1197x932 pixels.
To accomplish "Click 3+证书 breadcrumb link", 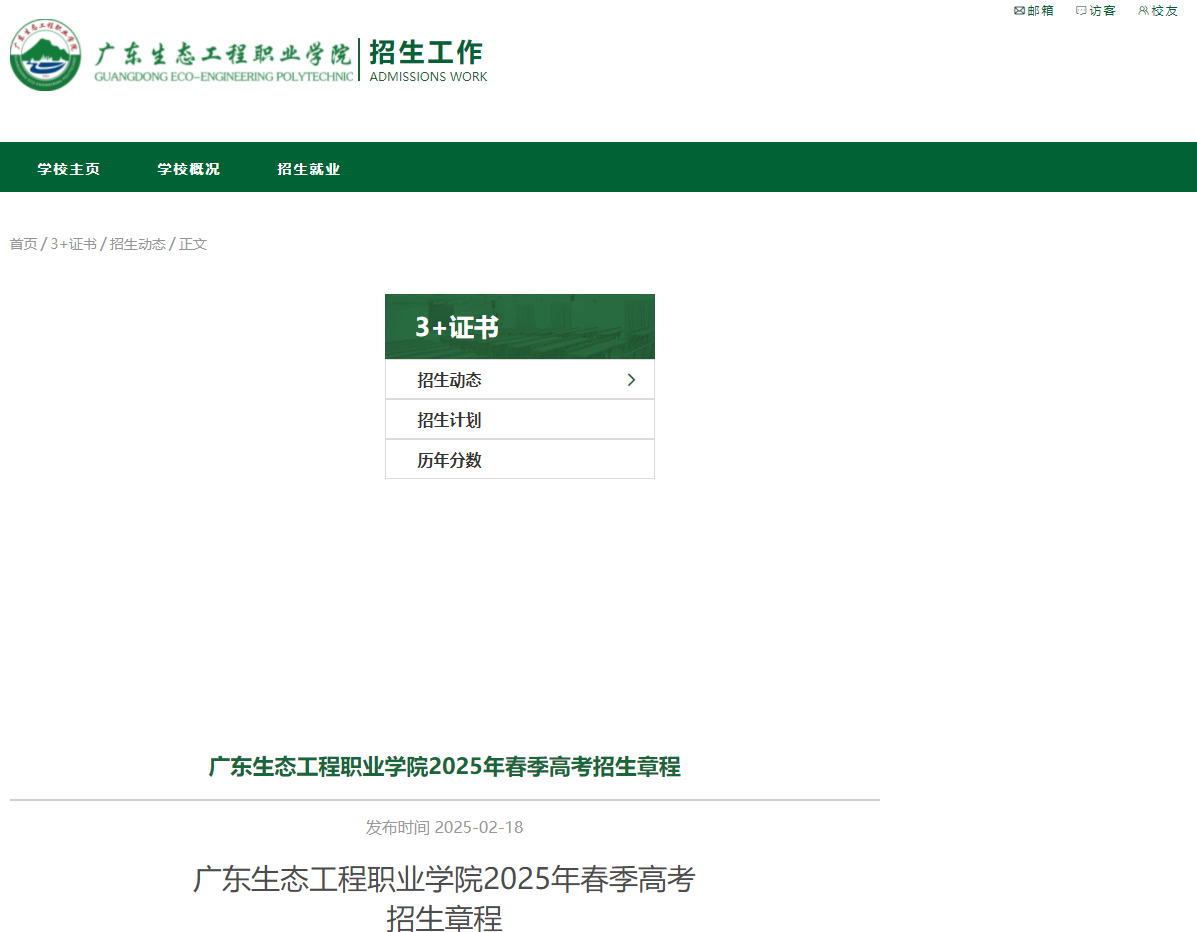I will (x=75, y=243).
